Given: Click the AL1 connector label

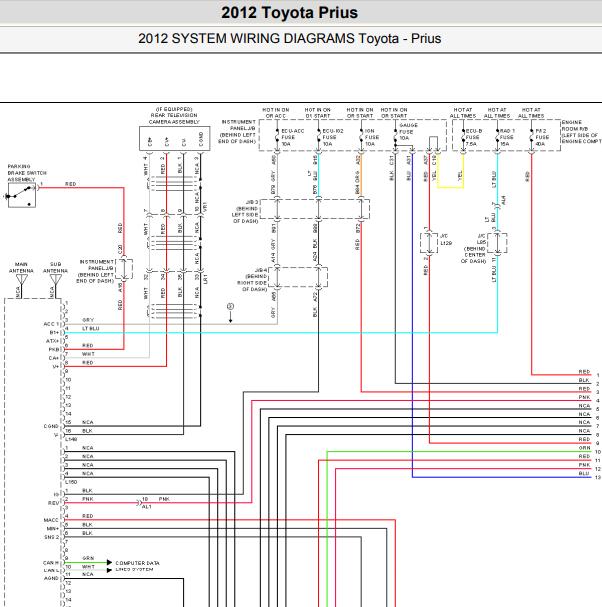Looking at the screenshot, I should coord(147,507).
